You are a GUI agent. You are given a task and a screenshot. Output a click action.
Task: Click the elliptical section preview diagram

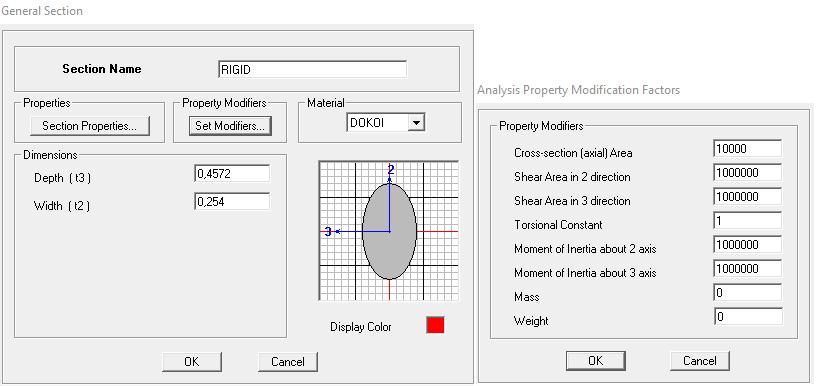pyautogui.click(x=389, y=231)
